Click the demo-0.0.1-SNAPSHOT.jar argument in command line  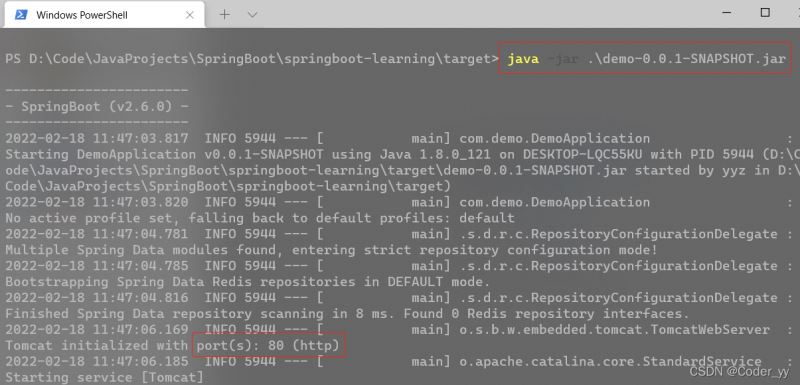[x=686, y=59]
